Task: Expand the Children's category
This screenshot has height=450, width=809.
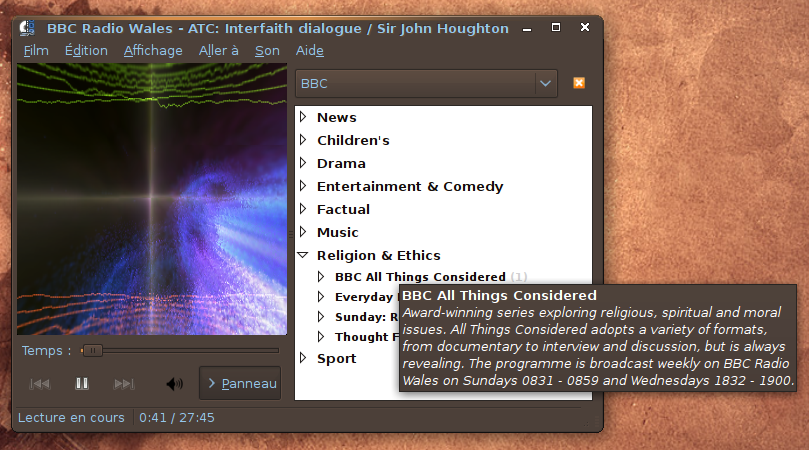Action: click(303, 140)
